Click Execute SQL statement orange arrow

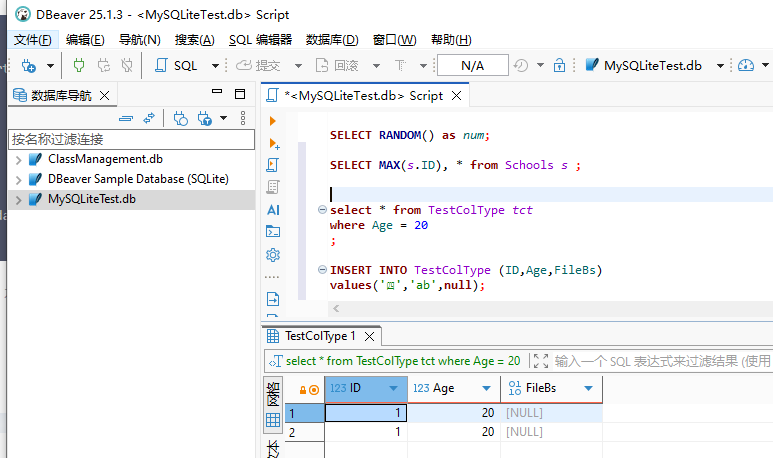point(273,121)
